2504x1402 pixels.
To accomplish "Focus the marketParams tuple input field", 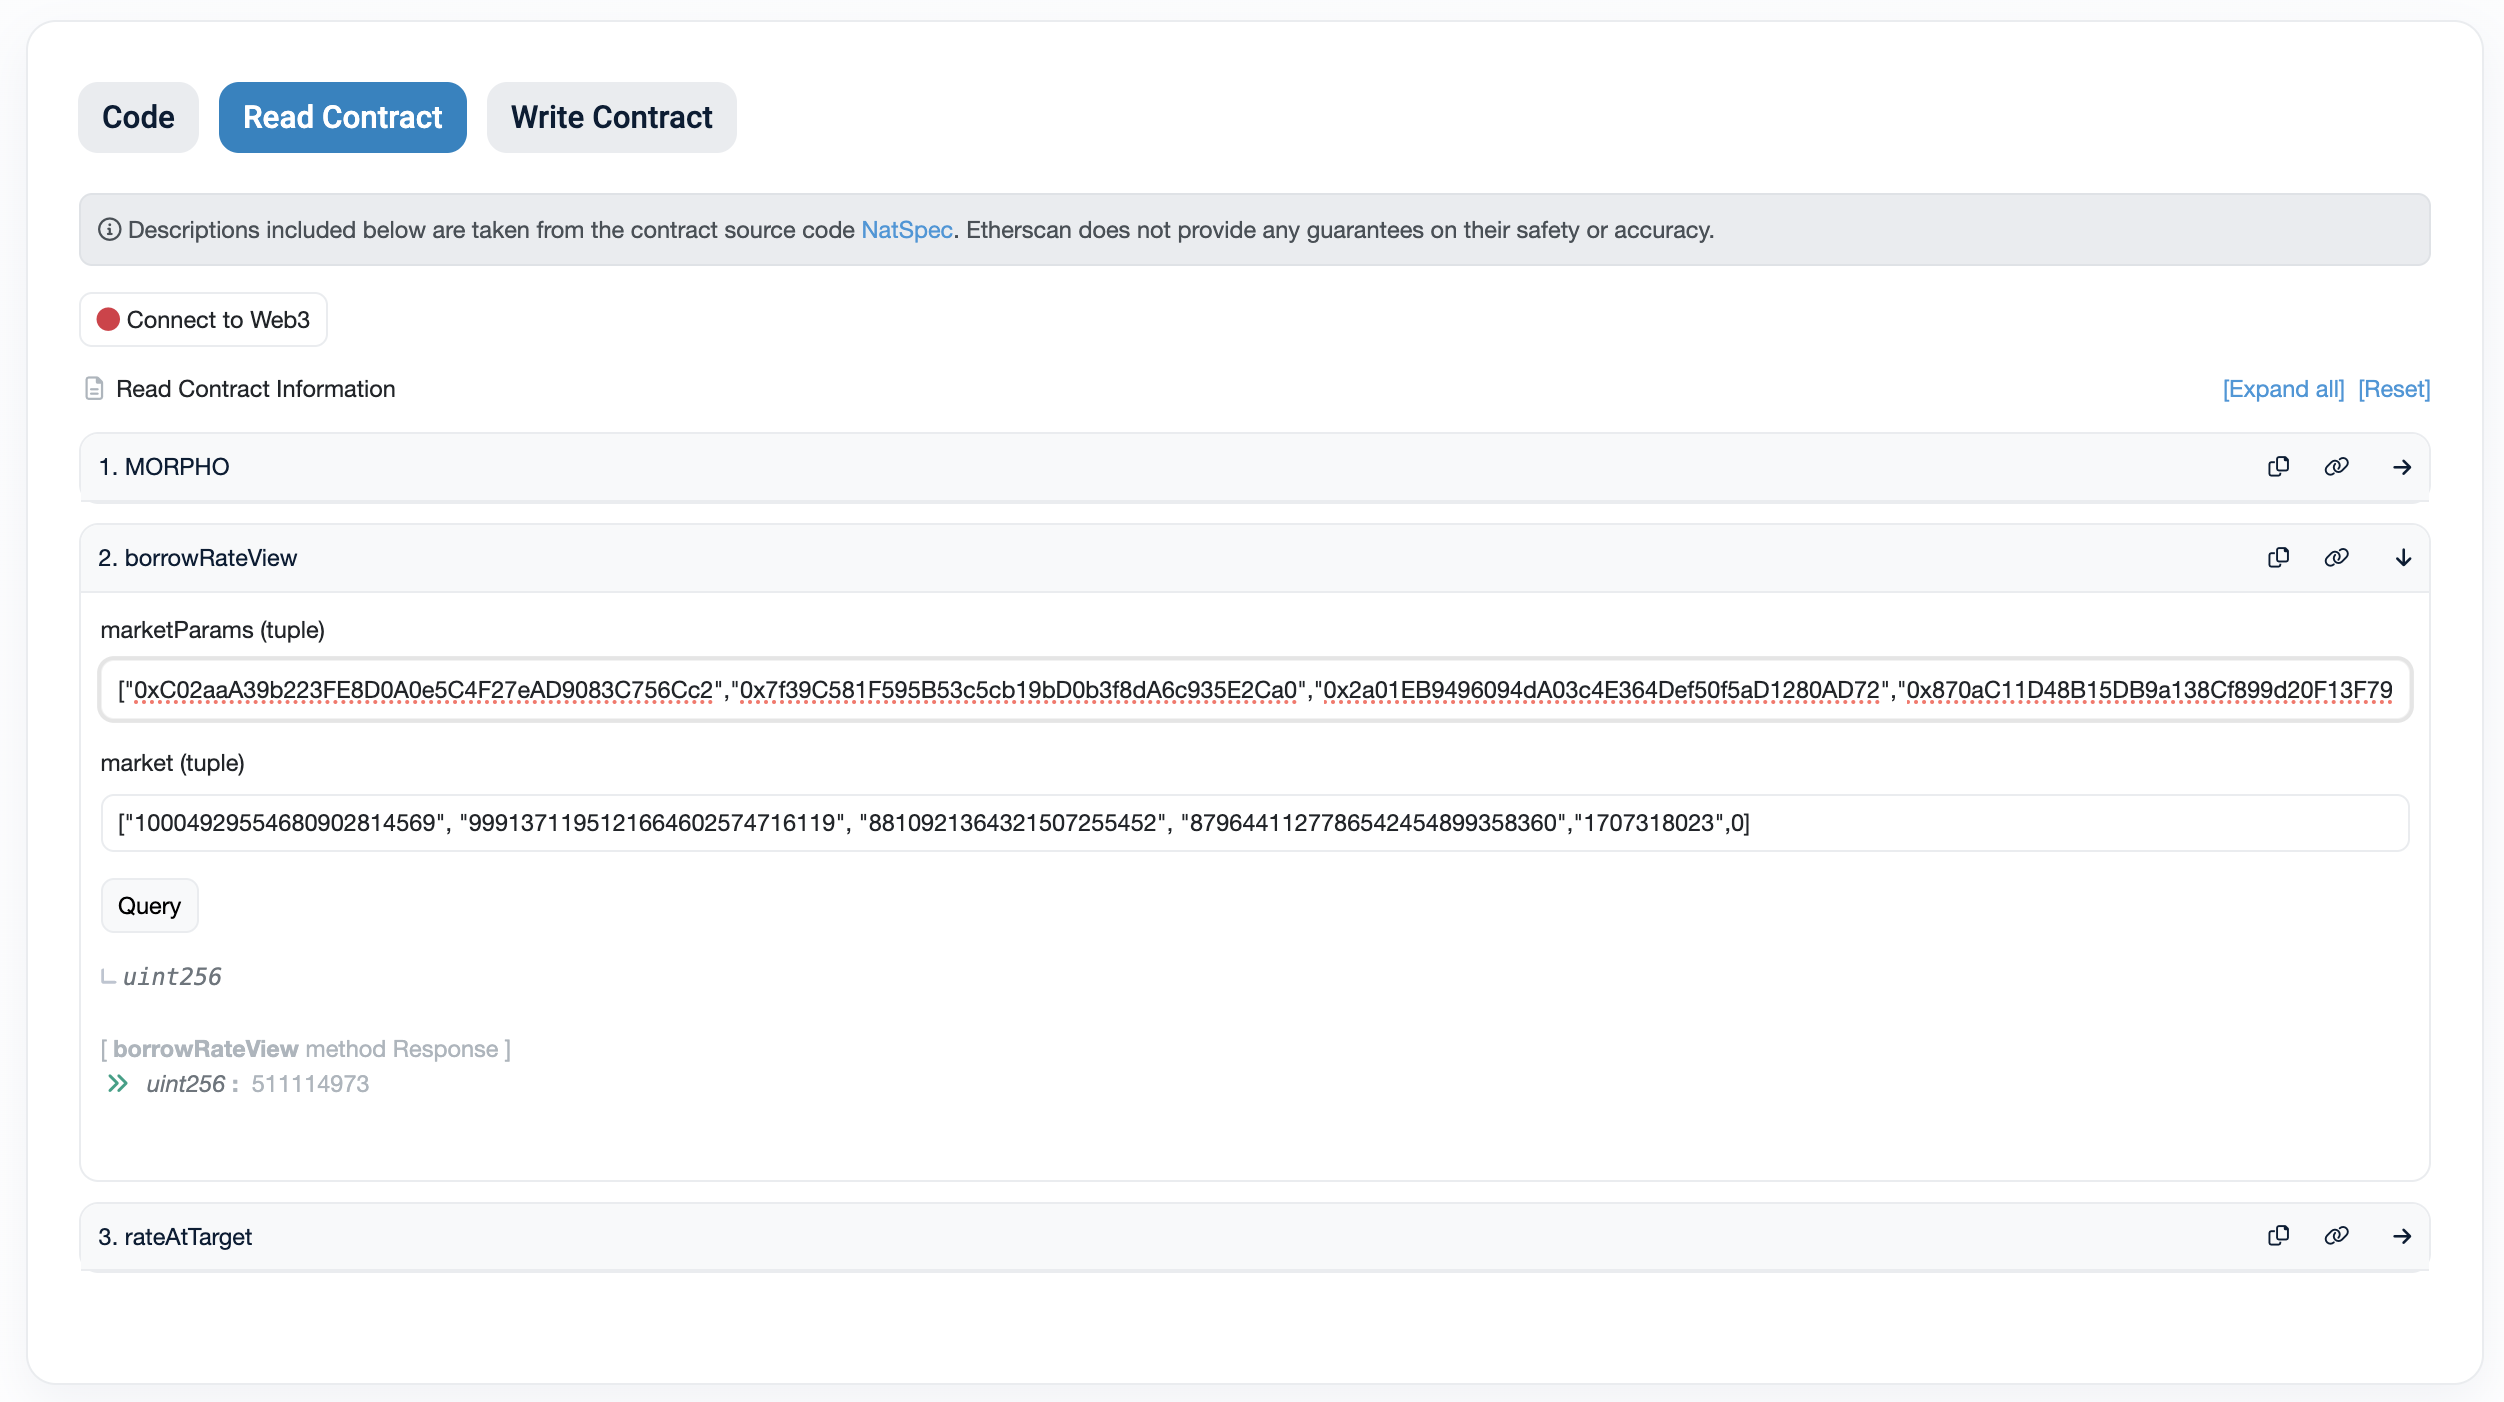I will (1254, 690).
